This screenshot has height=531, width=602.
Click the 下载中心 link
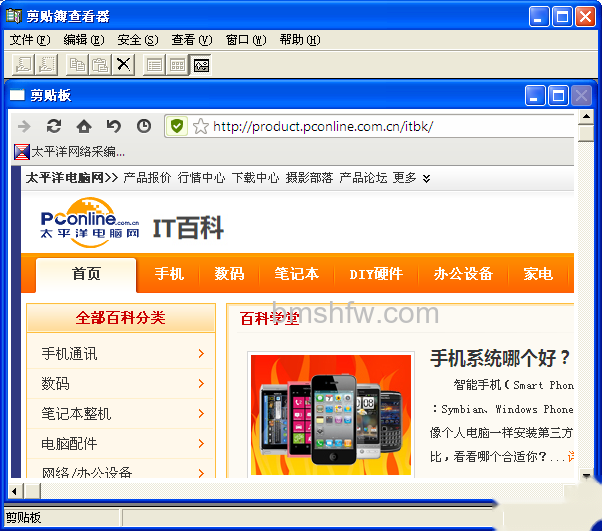tap(255, 178)
